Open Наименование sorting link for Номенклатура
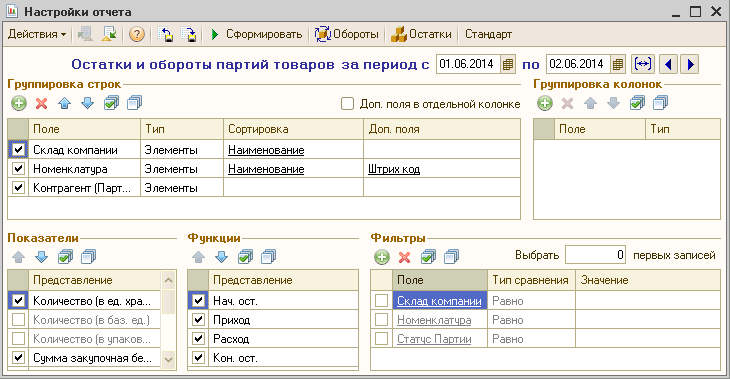The height and width of the screenshot is (379, 730). (x=266, y=169)
